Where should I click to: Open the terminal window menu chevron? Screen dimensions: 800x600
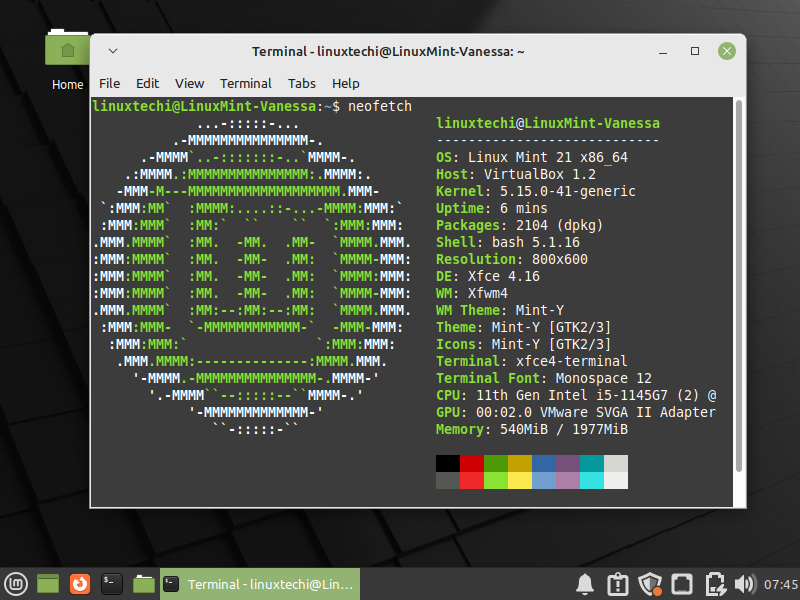113,51
